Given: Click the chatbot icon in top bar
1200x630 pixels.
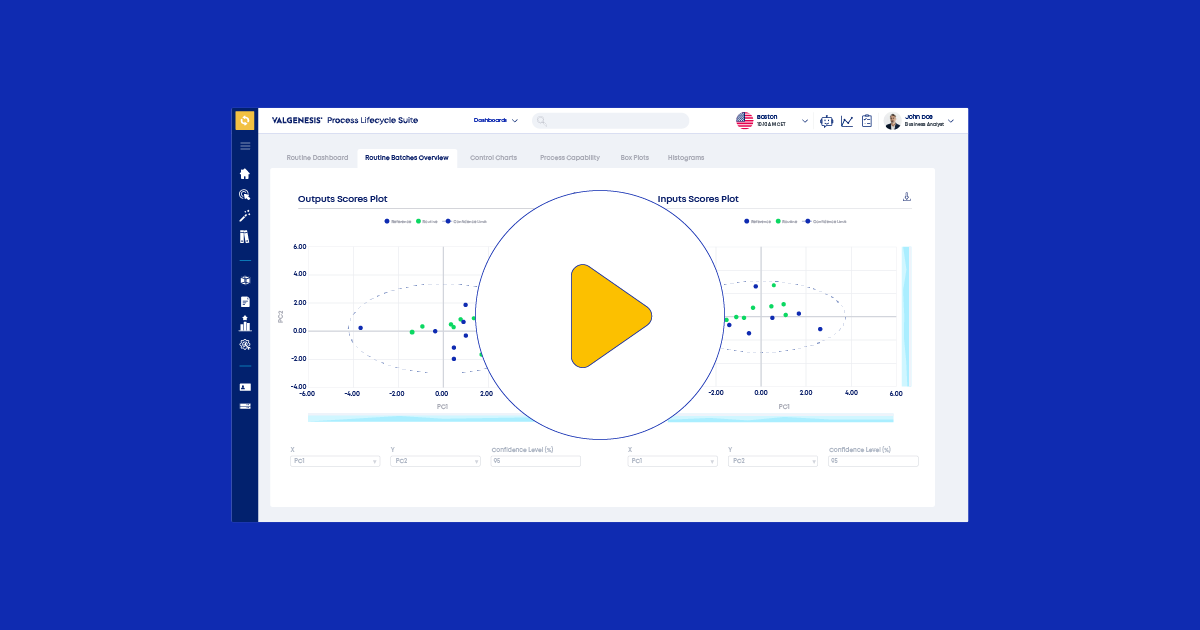Looking at the screenshot, I should [x=826, y=121].
